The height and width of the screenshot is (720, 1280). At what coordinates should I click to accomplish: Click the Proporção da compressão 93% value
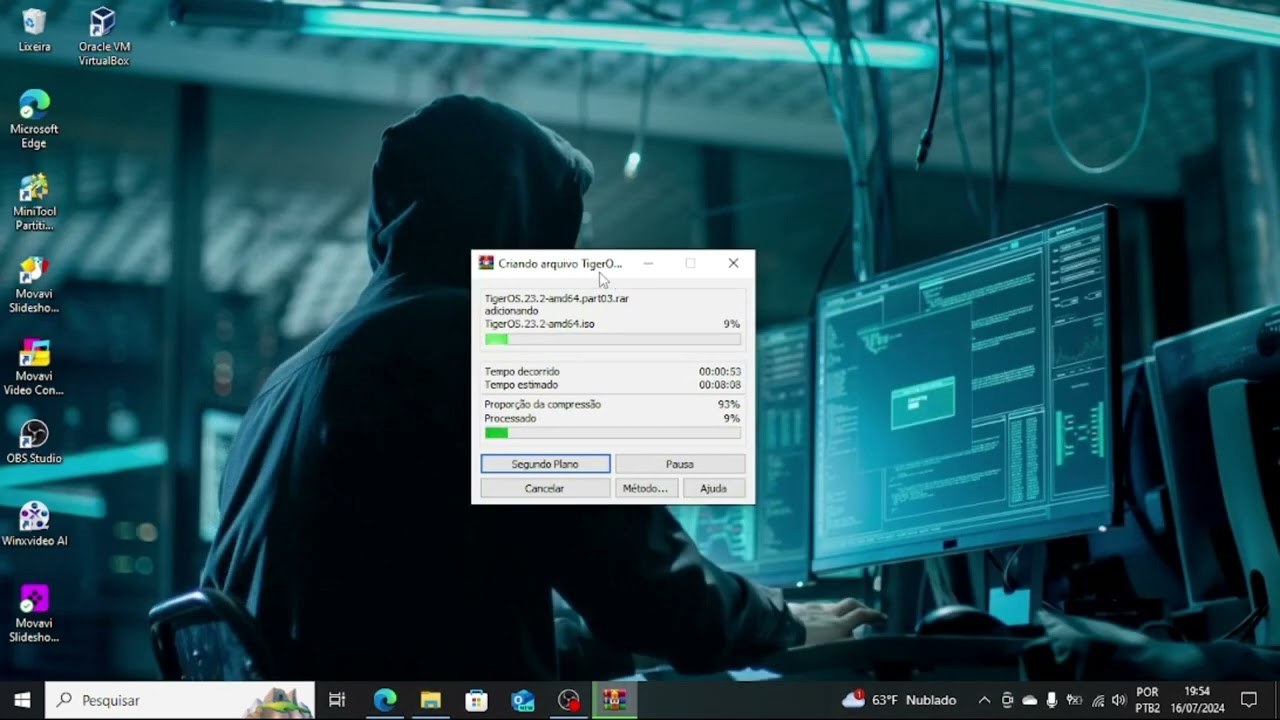point(729,404)
